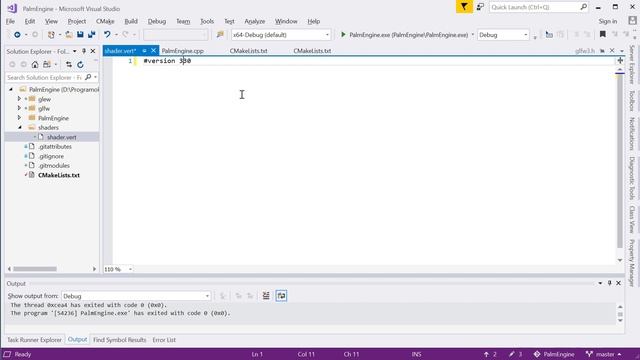Open the File menu

coord(10,21)
